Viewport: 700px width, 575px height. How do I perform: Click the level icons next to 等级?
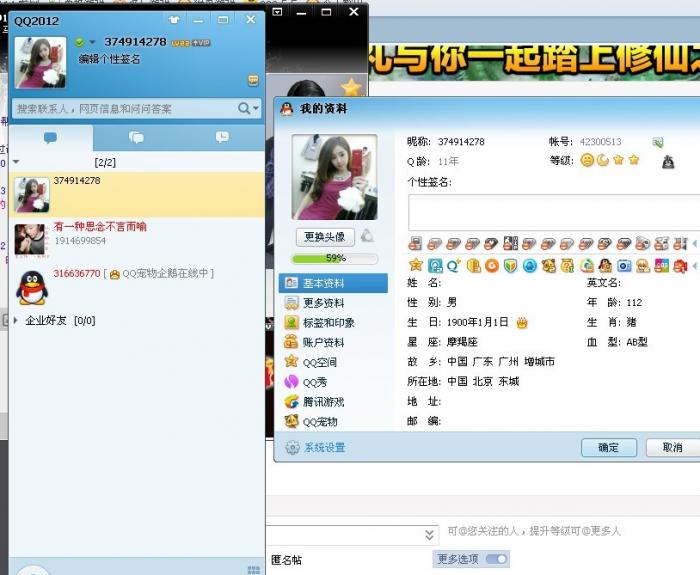pyautogui.click(x=610, y=160)
